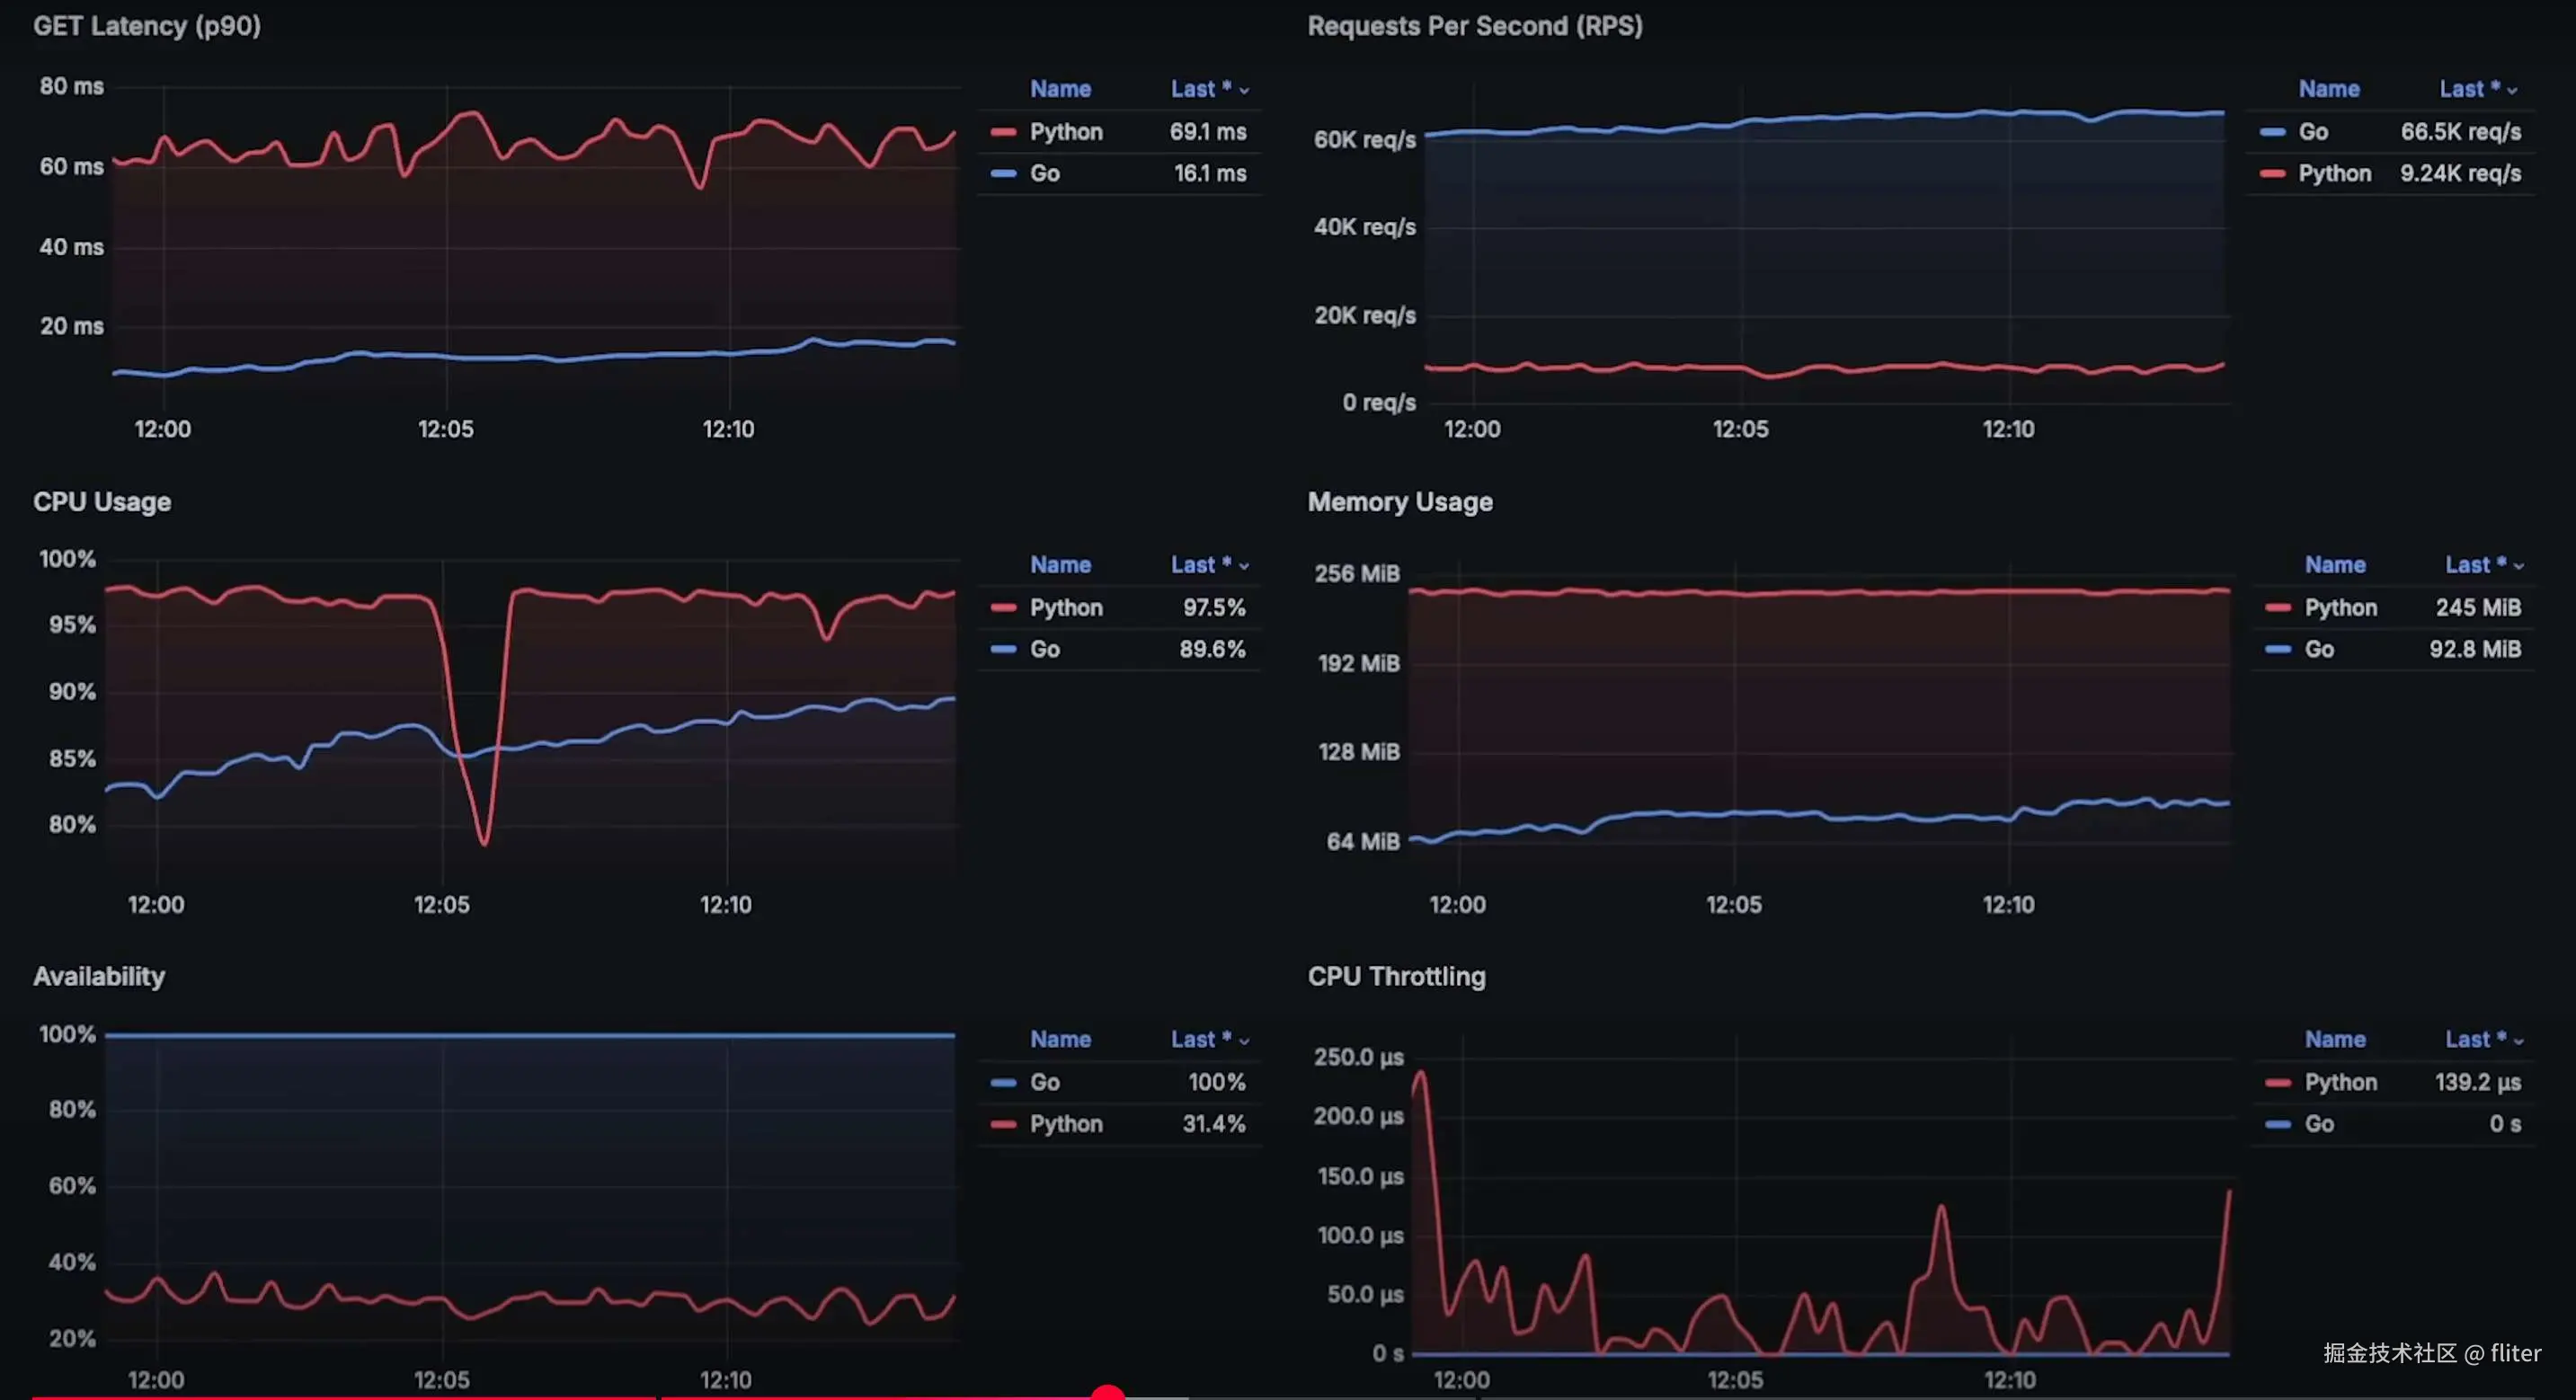Click Name header in Availability legend
Viewport: 2576px width, 1400px height.
pos(1060,1040)
